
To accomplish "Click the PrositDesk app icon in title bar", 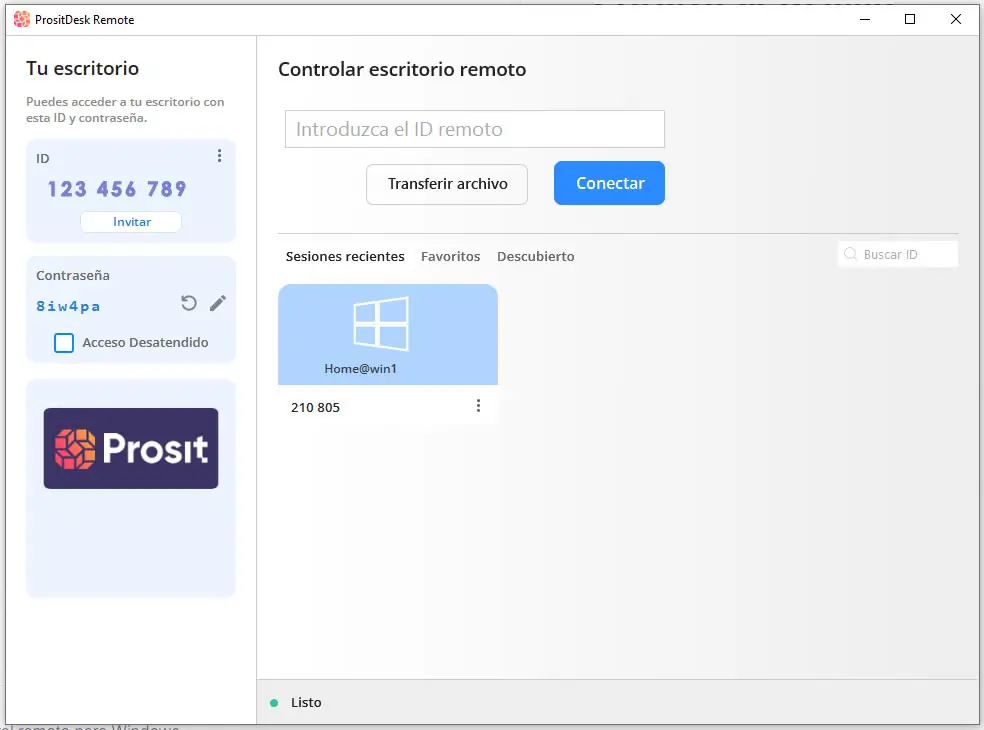I will coord(21,19).
